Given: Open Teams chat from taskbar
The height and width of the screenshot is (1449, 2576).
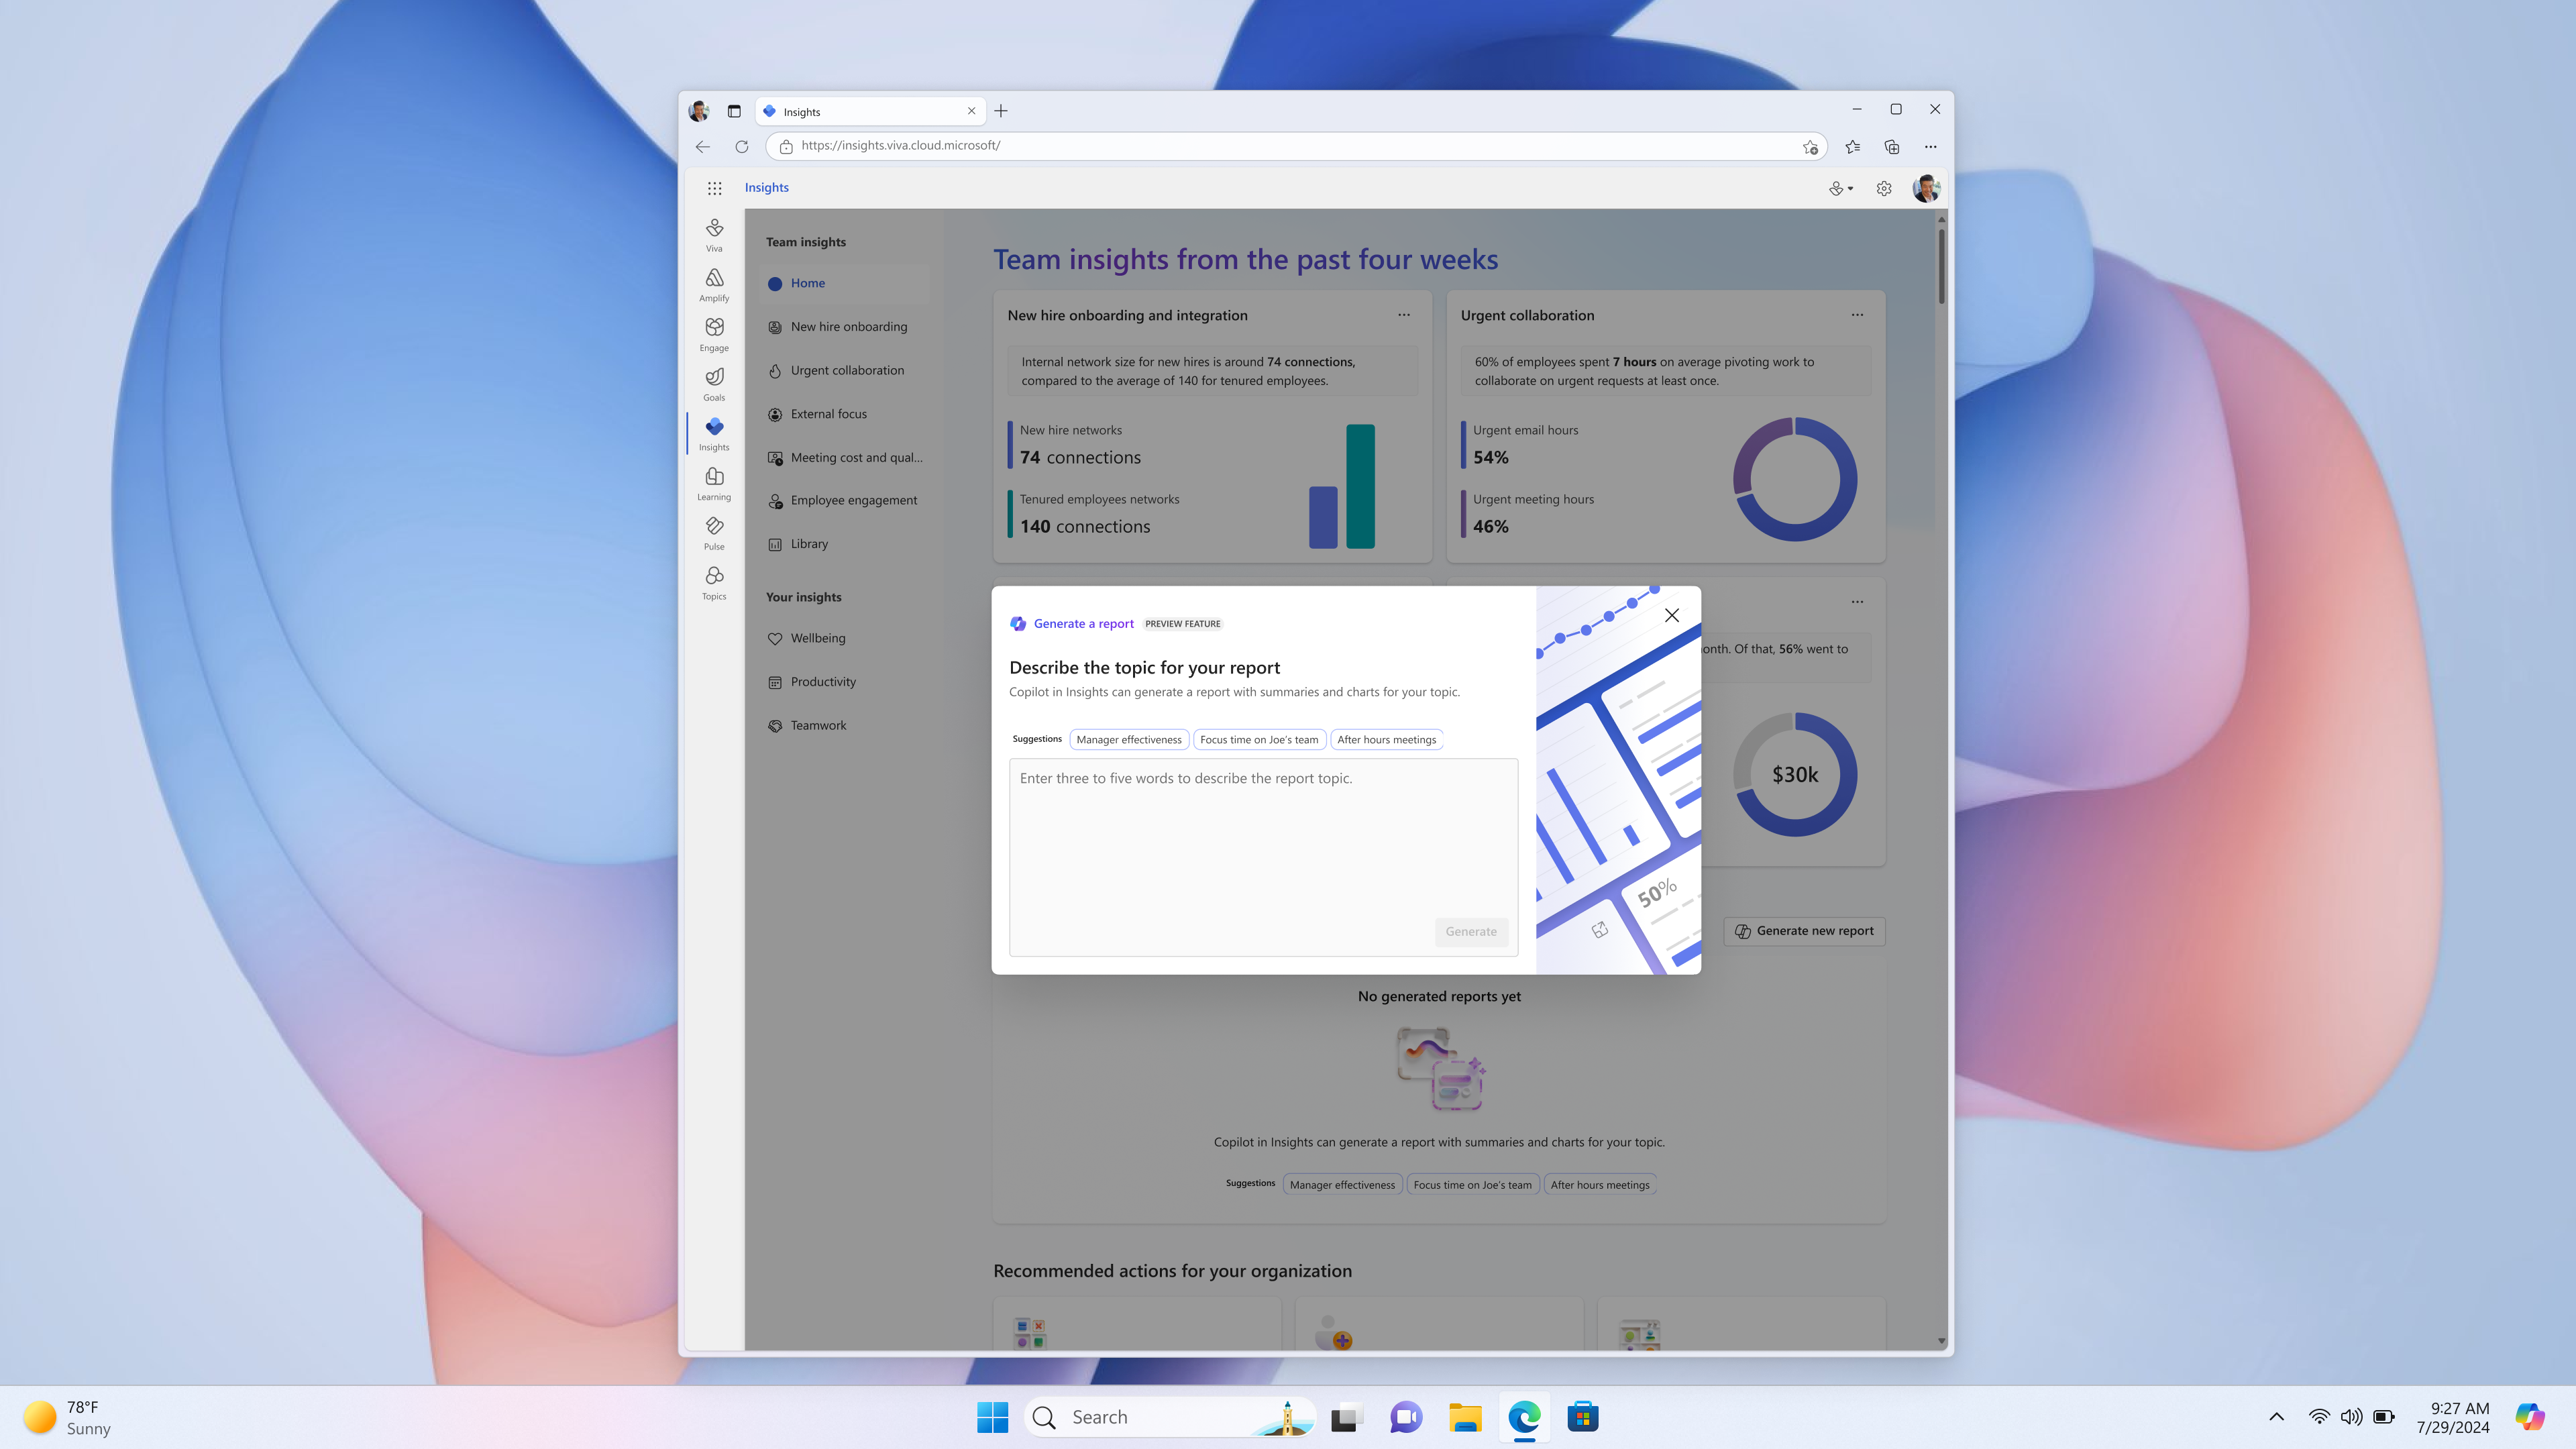Looking at the screenshot, I should [1406, 1417].
